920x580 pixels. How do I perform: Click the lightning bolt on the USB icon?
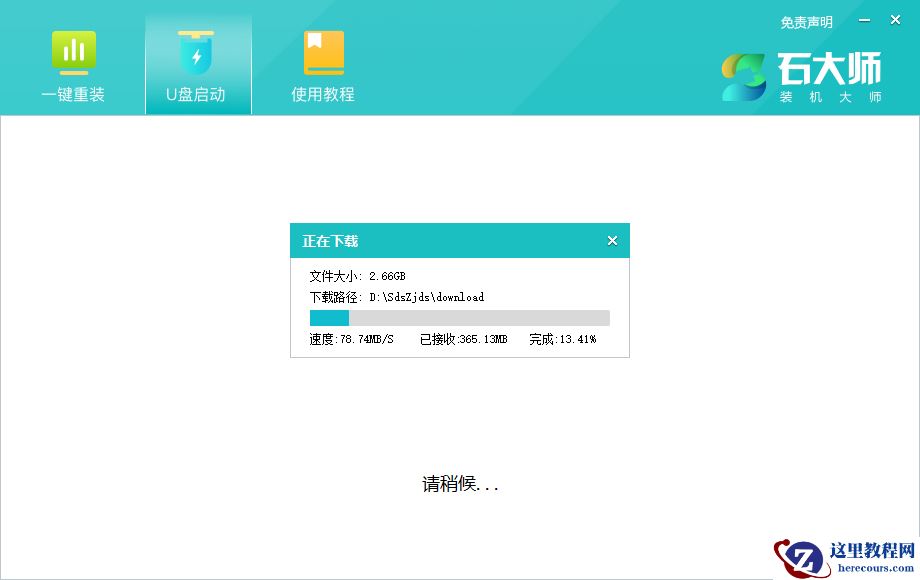[x=197, y=57]
